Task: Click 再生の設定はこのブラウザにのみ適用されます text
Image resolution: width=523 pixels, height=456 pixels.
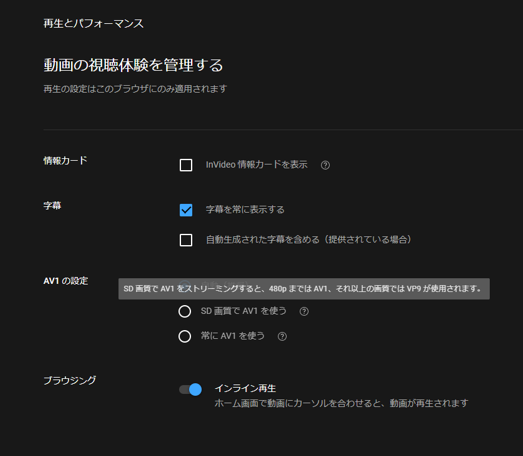Action: (135, 89)
